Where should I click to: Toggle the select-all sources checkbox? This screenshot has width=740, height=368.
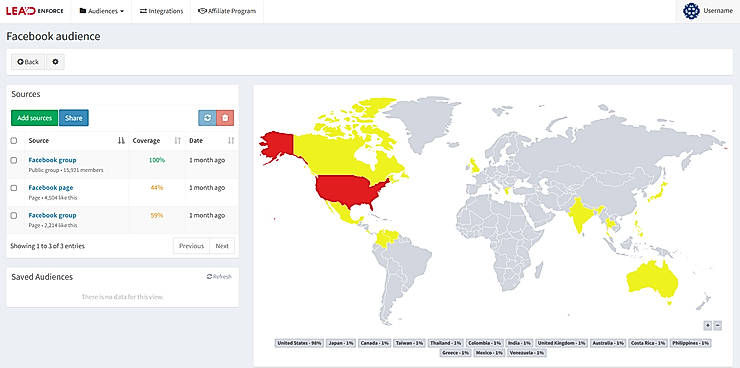pyautogui.click(x=14, y=141)
